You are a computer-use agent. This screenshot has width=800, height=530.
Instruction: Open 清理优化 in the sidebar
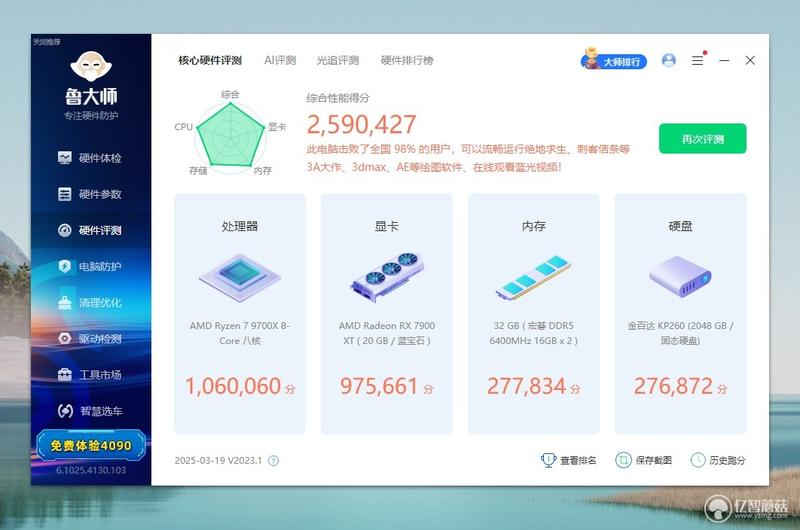pos(90,302)
